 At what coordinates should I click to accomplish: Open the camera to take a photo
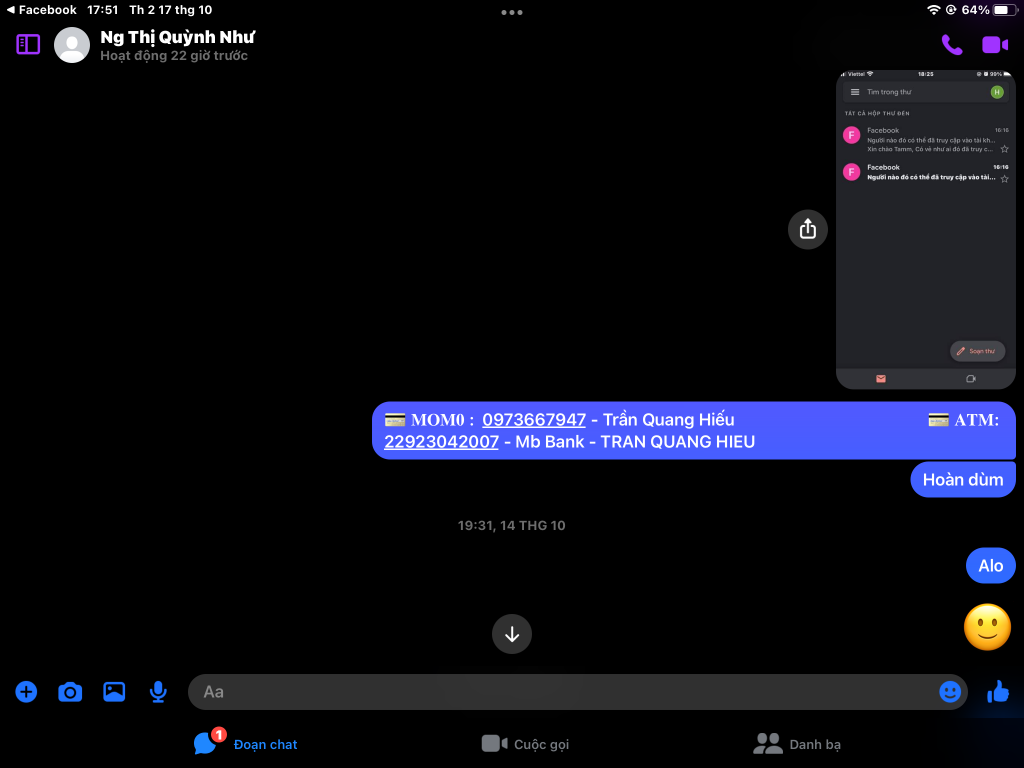point(70,692)
